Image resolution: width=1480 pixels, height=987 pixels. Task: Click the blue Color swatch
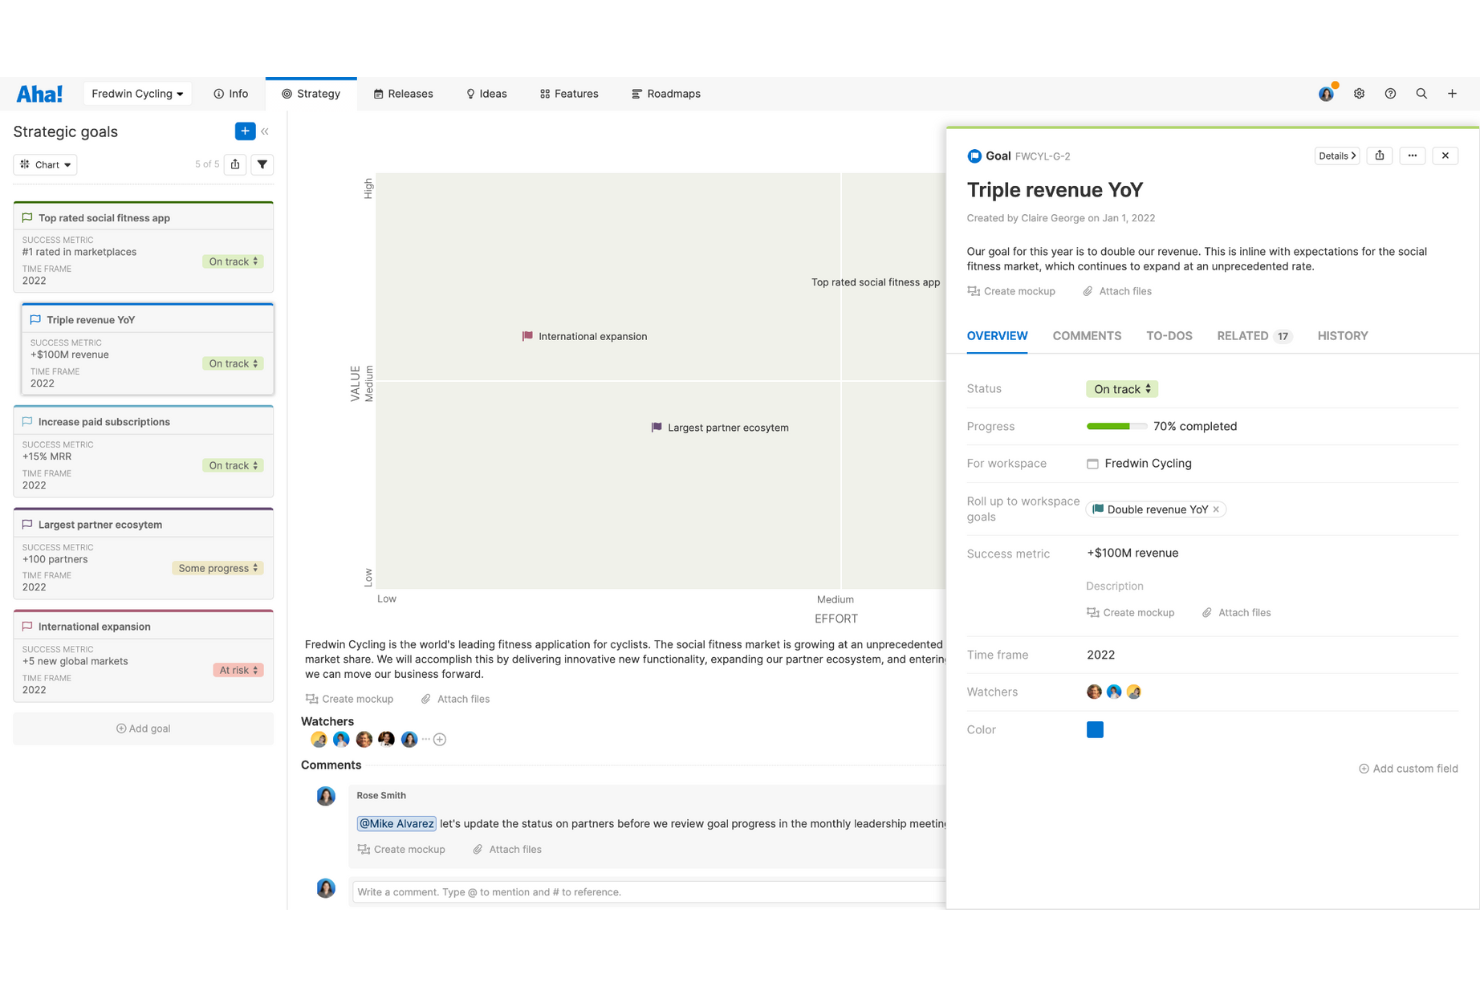[x=1095, y=730]
